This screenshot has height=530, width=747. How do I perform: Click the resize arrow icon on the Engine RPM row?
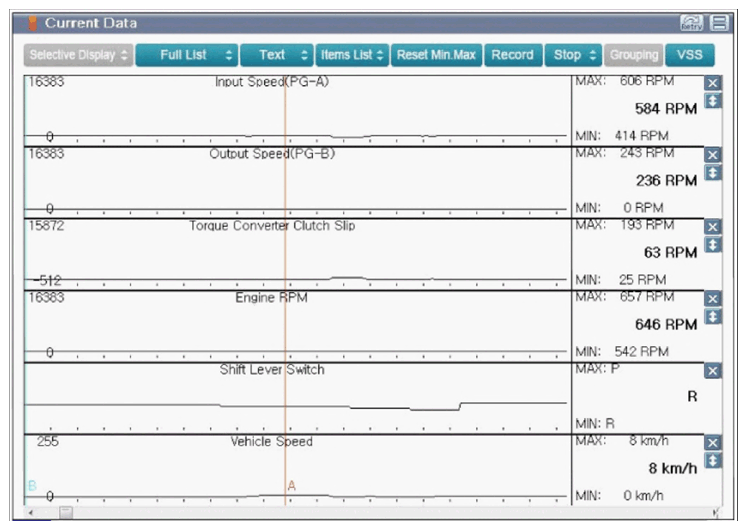712,317
